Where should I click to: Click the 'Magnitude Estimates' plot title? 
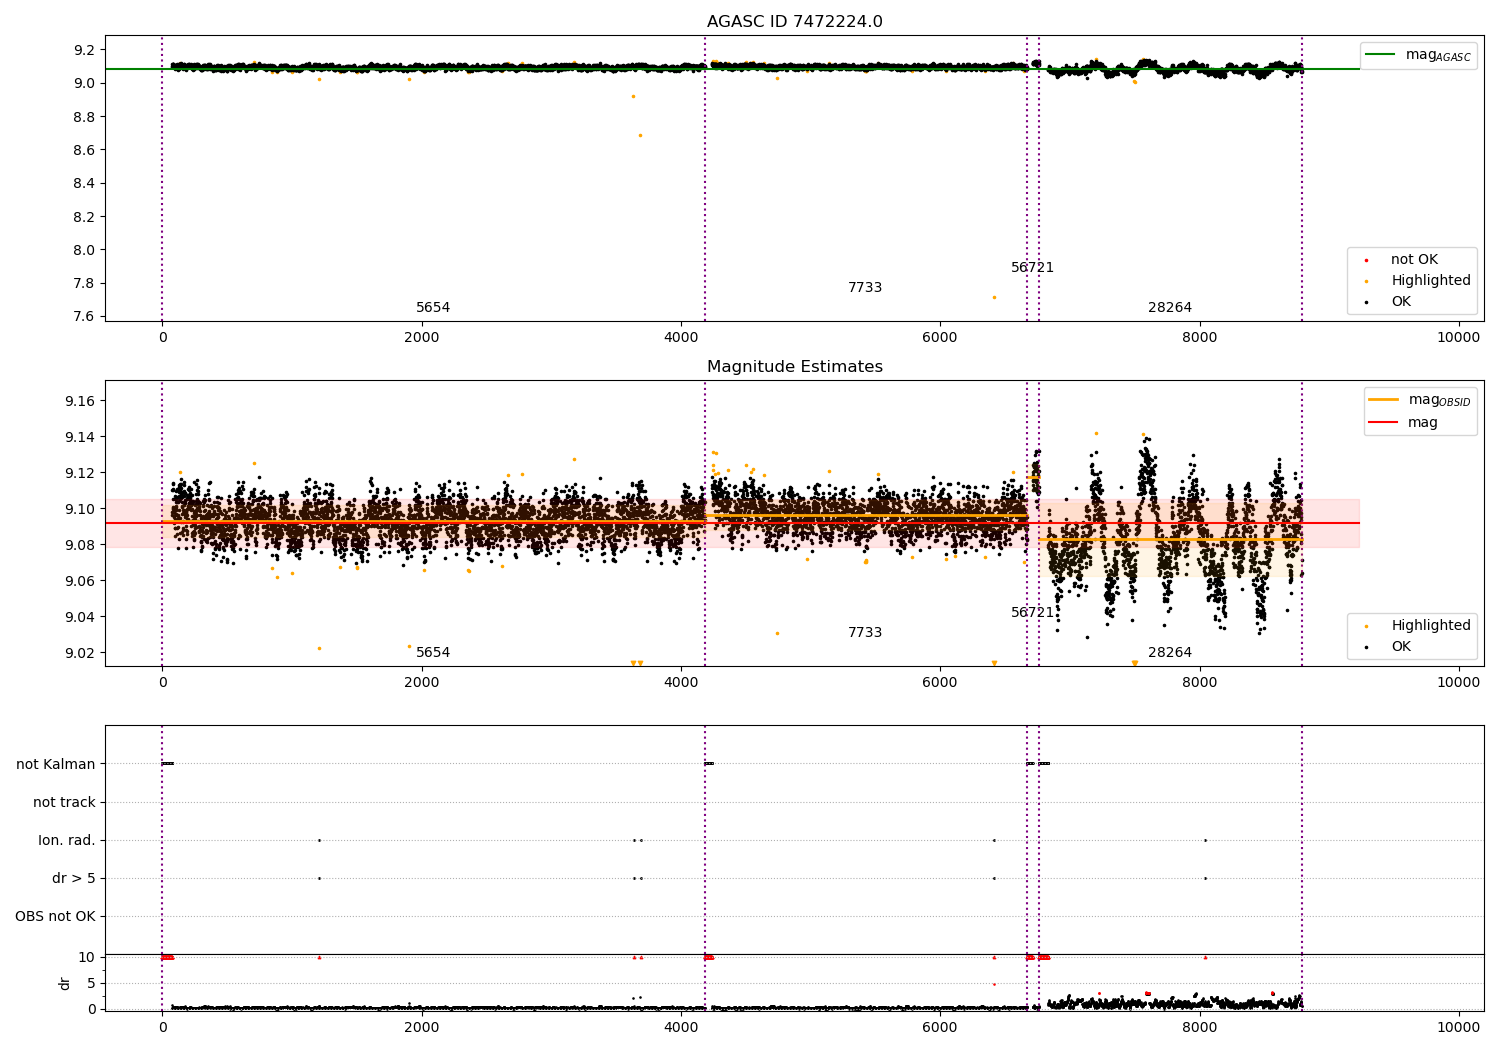pyautogui.click(x=794, y=367)
